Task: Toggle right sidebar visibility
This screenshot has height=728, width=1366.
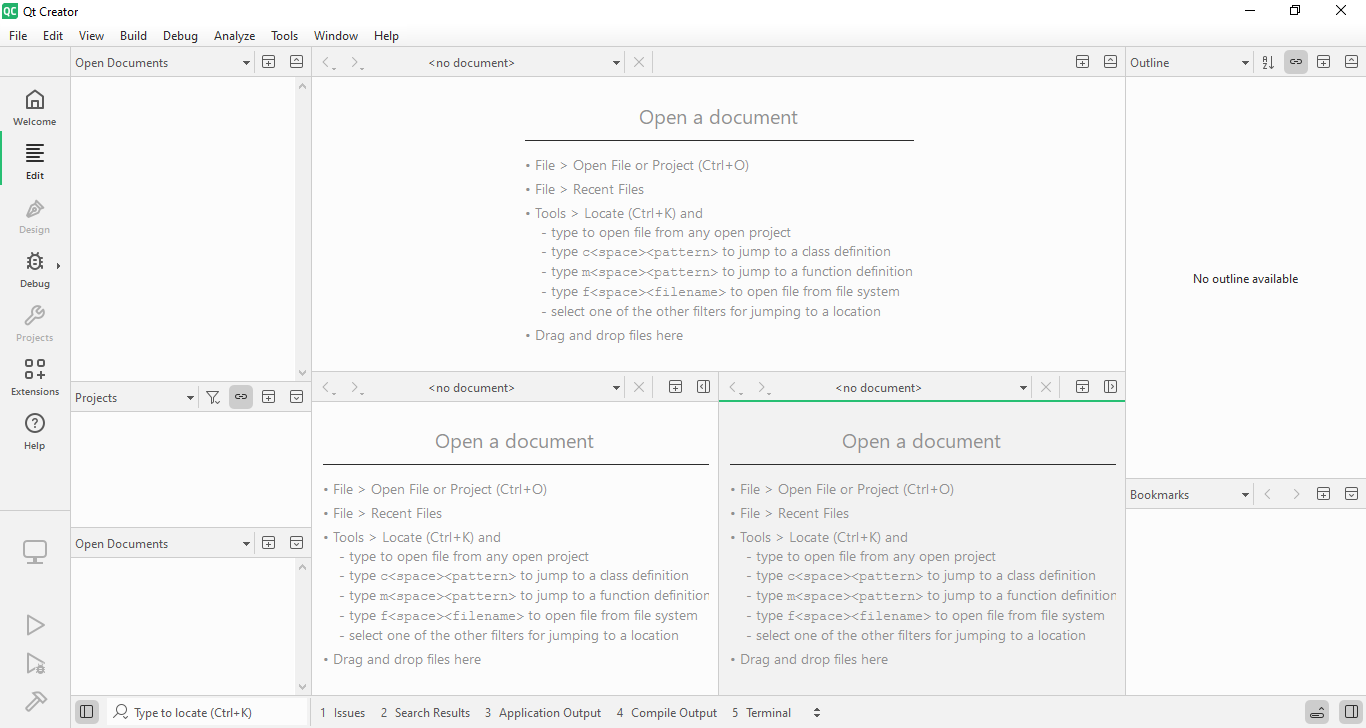Action: coord(1351,712)
